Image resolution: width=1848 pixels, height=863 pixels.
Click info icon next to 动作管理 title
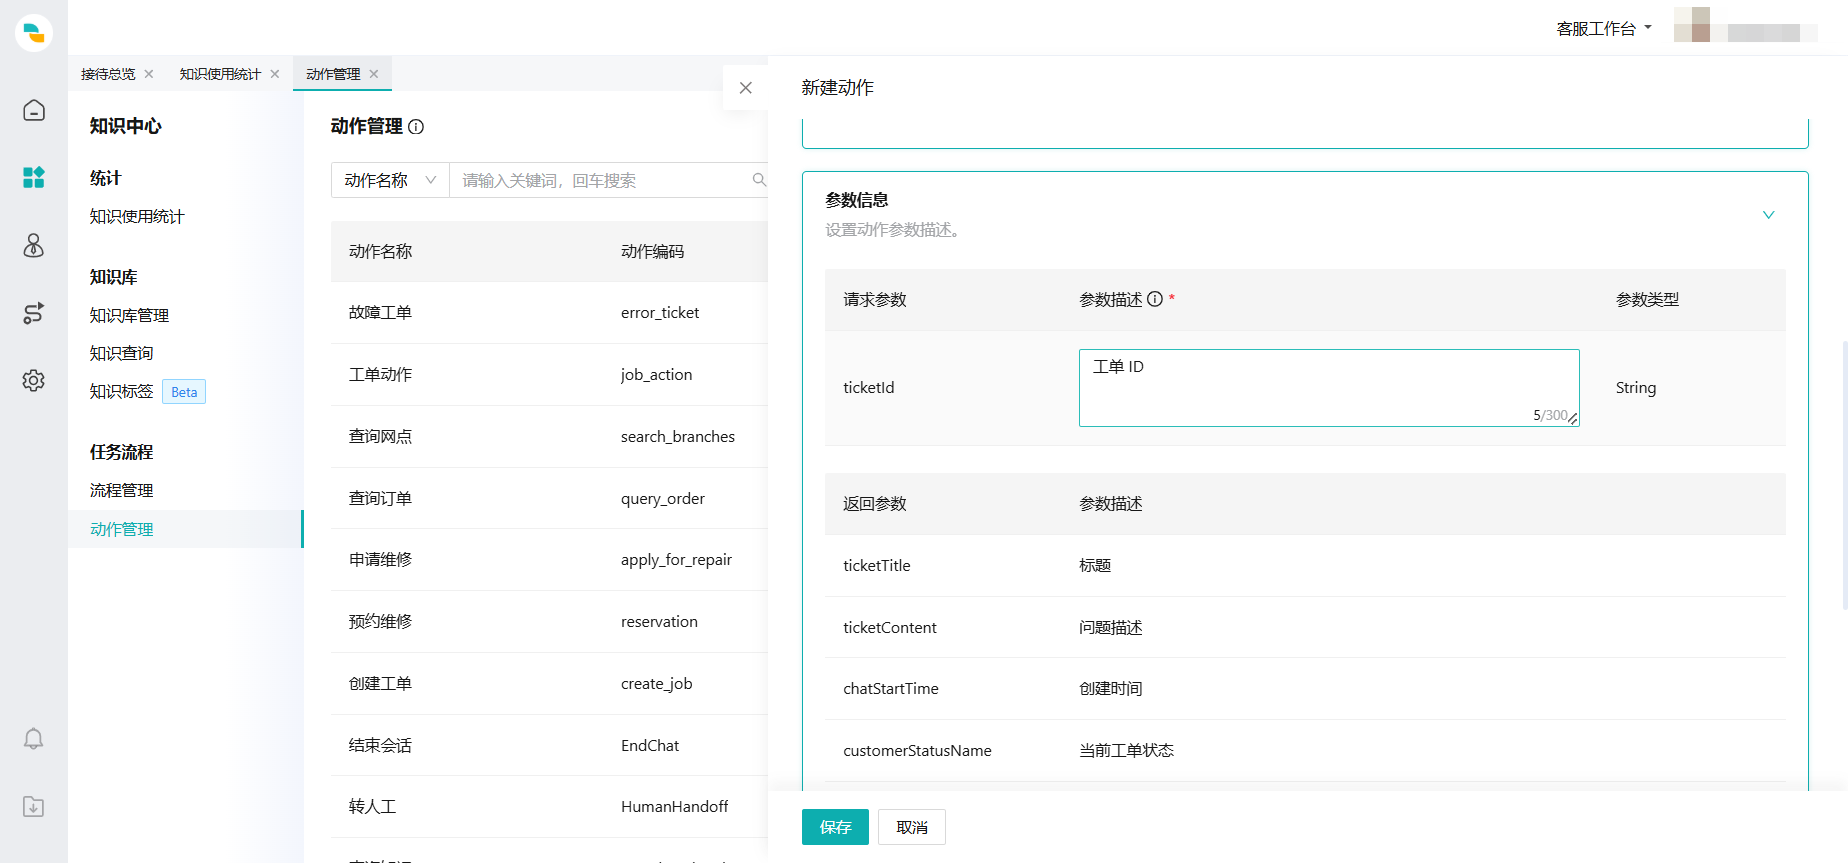pos(417,127)
